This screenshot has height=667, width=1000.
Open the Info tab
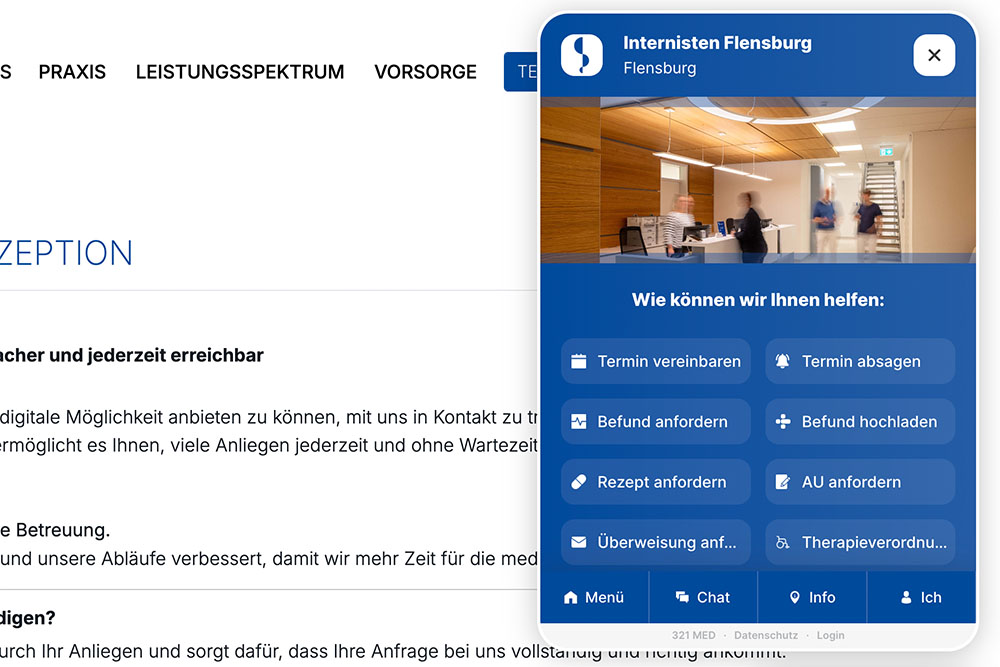[812, 597]
